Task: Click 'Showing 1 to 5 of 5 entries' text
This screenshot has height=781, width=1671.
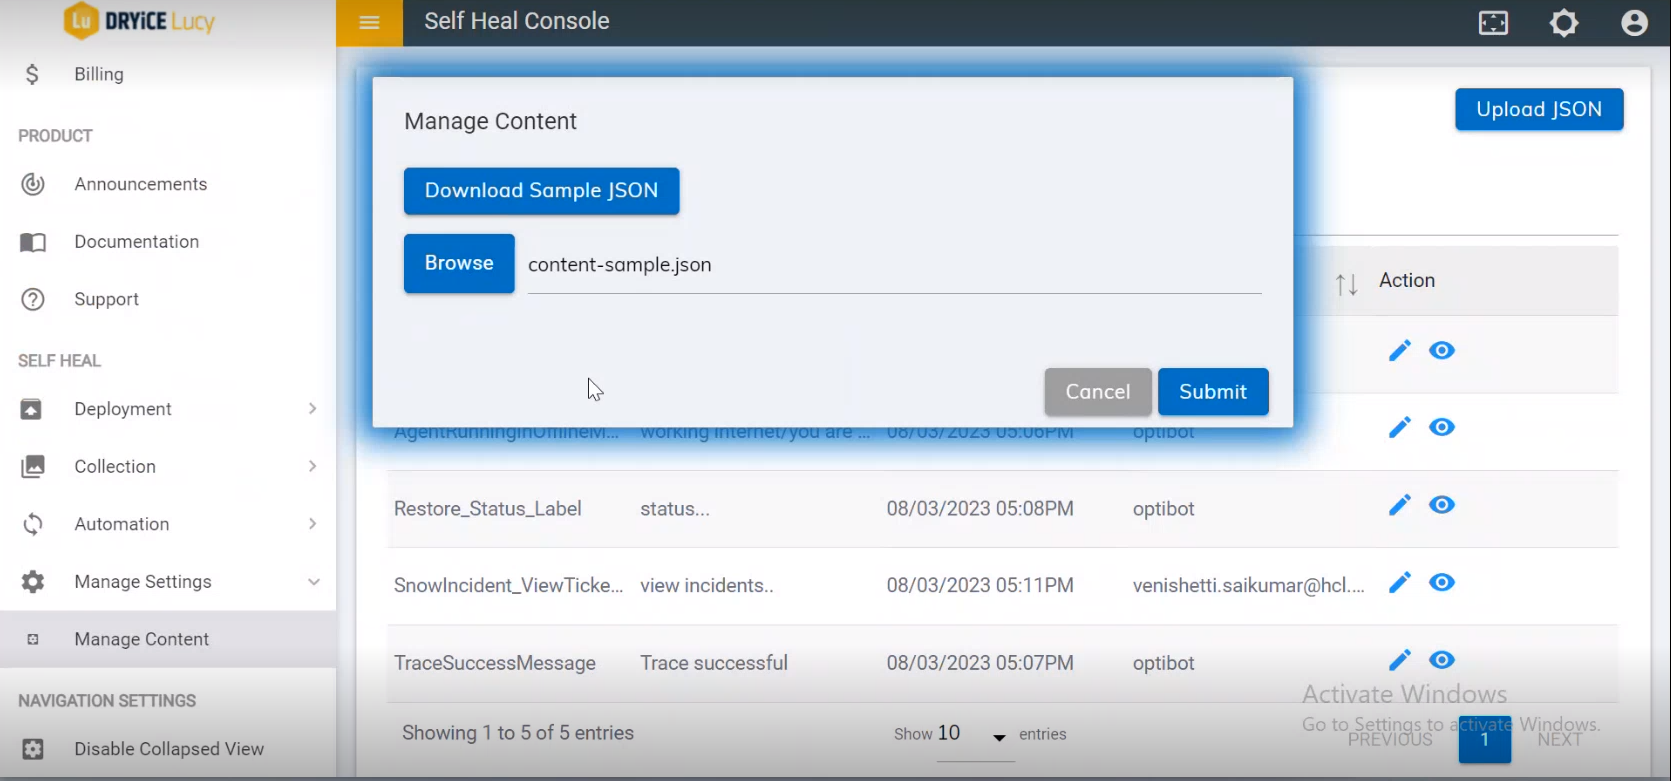Action: 518,733
